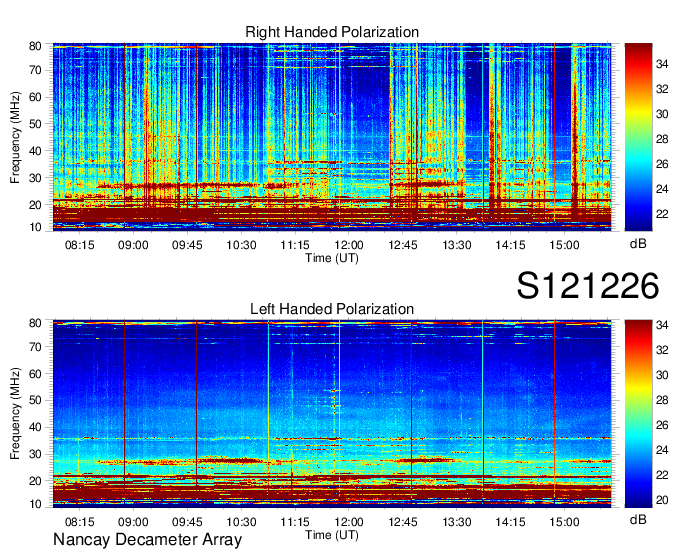The width and height of the screenshot is (680, 552).
Task: Click the Left Handed plot's dB color bar
Action: click(x=638, y=414)
